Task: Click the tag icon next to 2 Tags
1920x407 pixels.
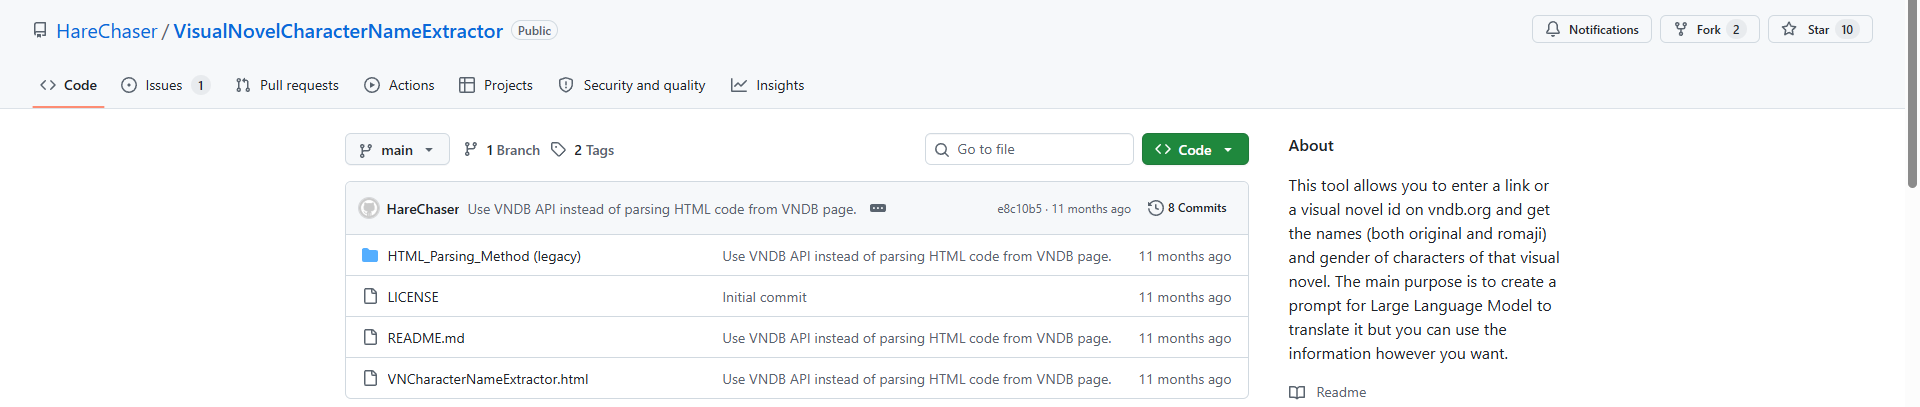Action: pos(558,150)
